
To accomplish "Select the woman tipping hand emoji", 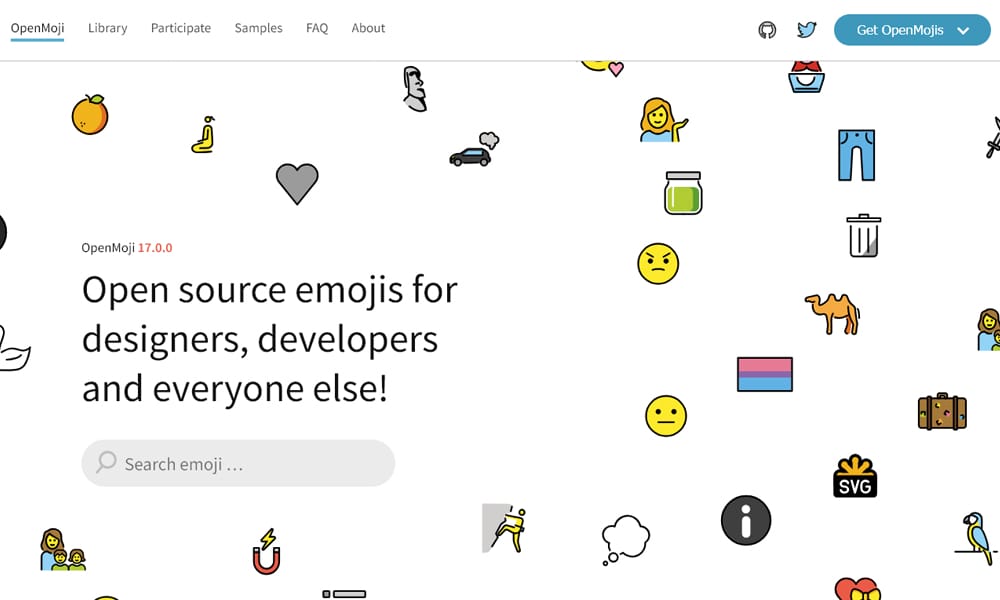I will pyautogui.click(x=663, y=120).
